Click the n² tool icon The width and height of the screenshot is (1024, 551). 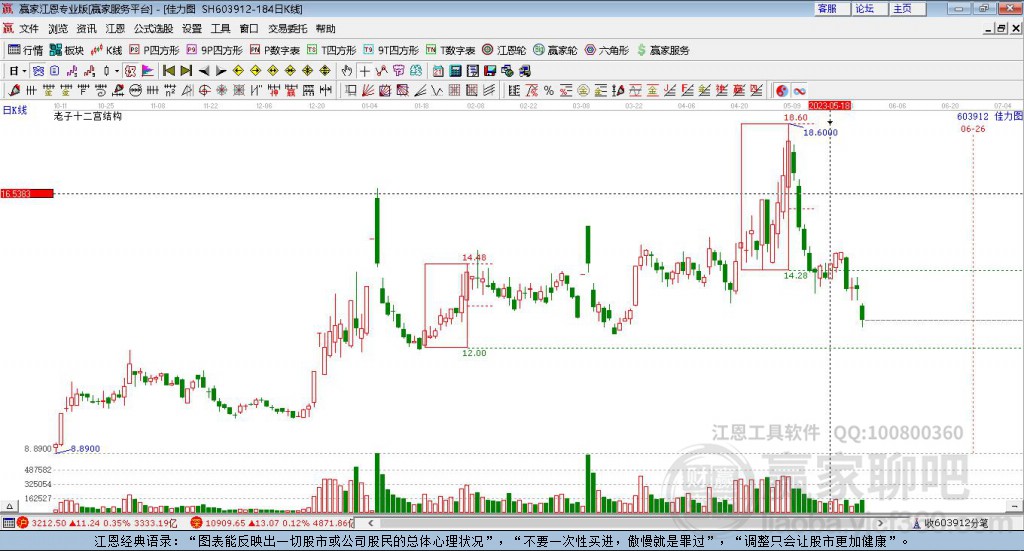(x=170, y=91)
